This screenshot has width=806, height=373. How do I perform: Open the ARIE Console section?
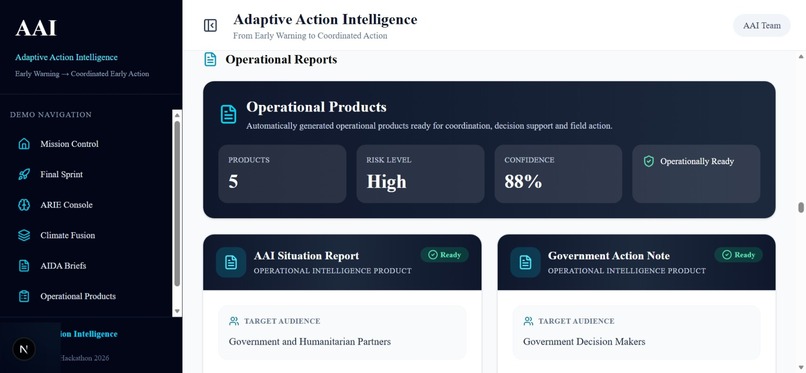tap(66, 204)
